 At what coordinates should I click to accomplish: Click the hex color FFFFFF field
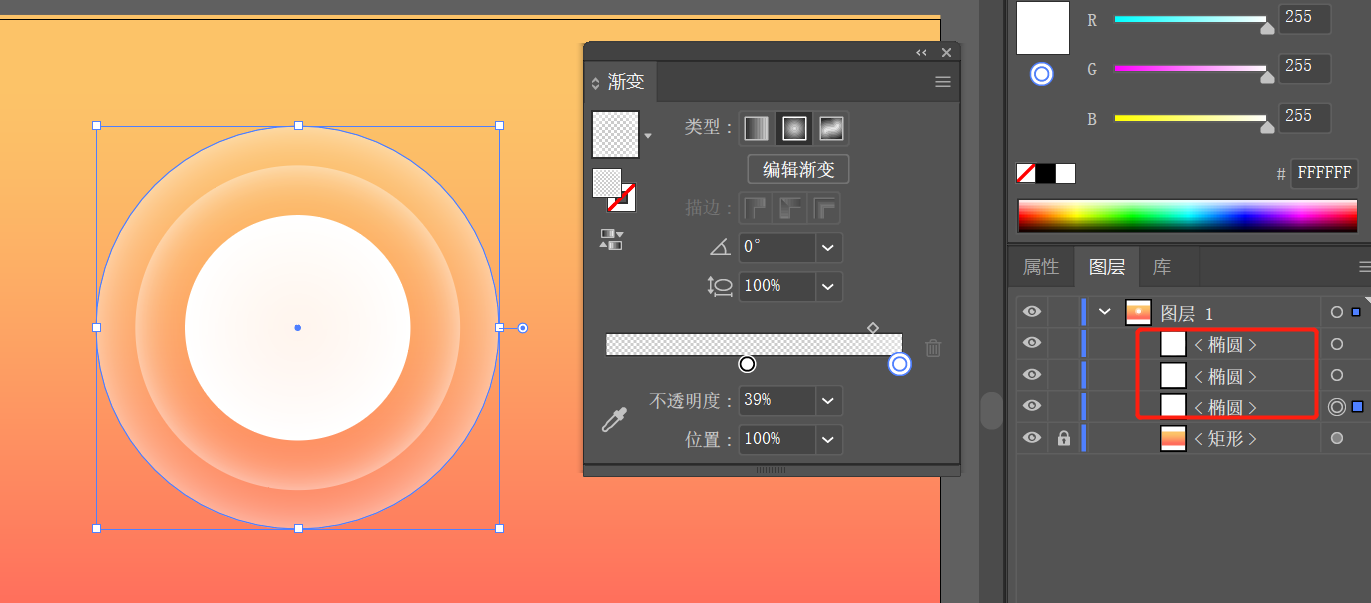(1324, 173)
